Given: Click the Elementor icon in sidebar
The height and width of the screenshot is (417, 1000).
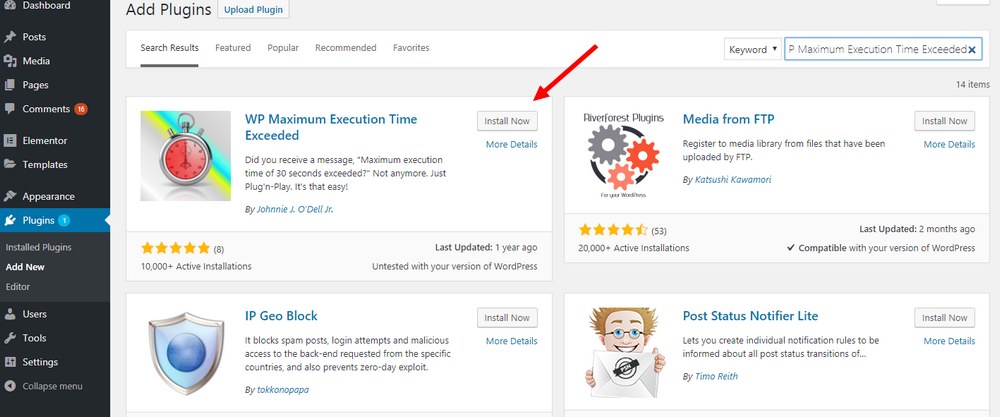Looking at the screenshot, I should [10, 141].
